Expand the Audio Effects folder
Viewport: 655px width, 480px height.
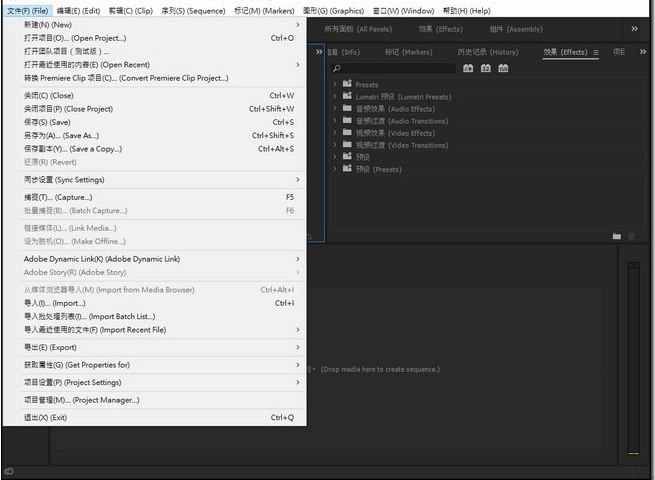[x=335, y=109]
